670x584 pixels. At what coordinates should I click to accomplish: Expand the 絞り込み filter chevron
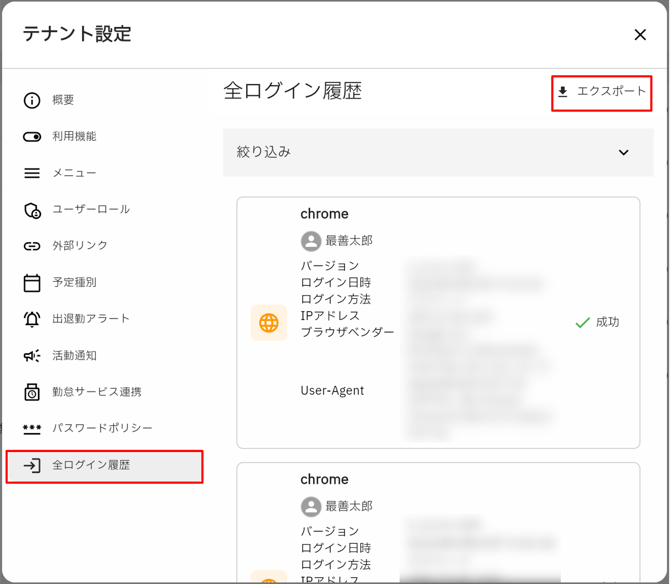tap(623, 153)
